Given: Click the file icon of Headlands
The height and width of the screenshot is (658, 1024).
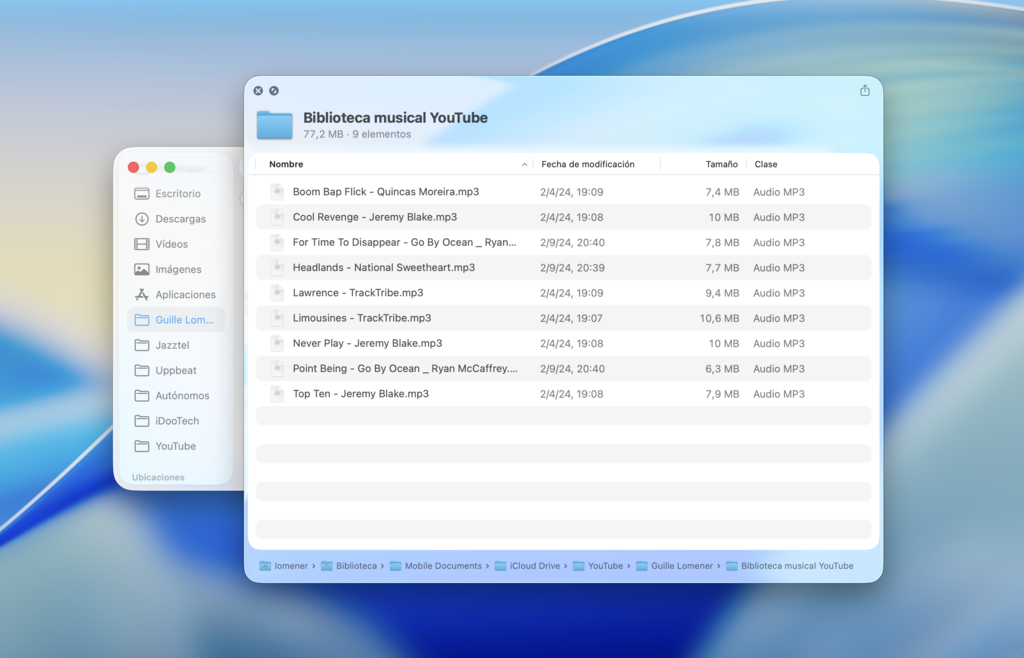Looking at the screenshot, I should tap(277, 267).
